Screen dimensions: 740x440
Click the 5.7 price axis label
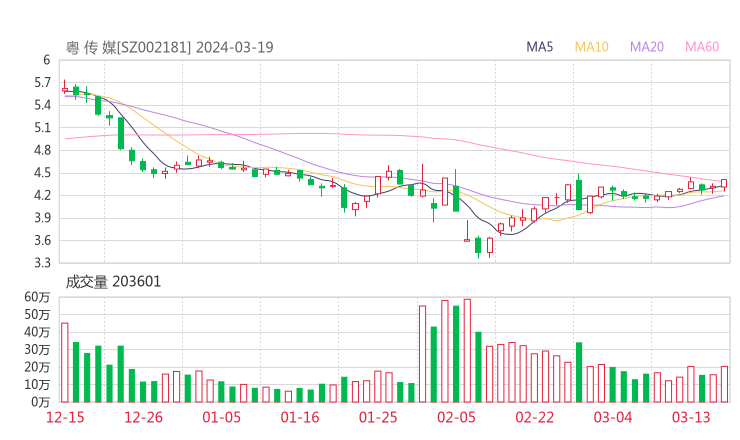(x=42, y=83)
